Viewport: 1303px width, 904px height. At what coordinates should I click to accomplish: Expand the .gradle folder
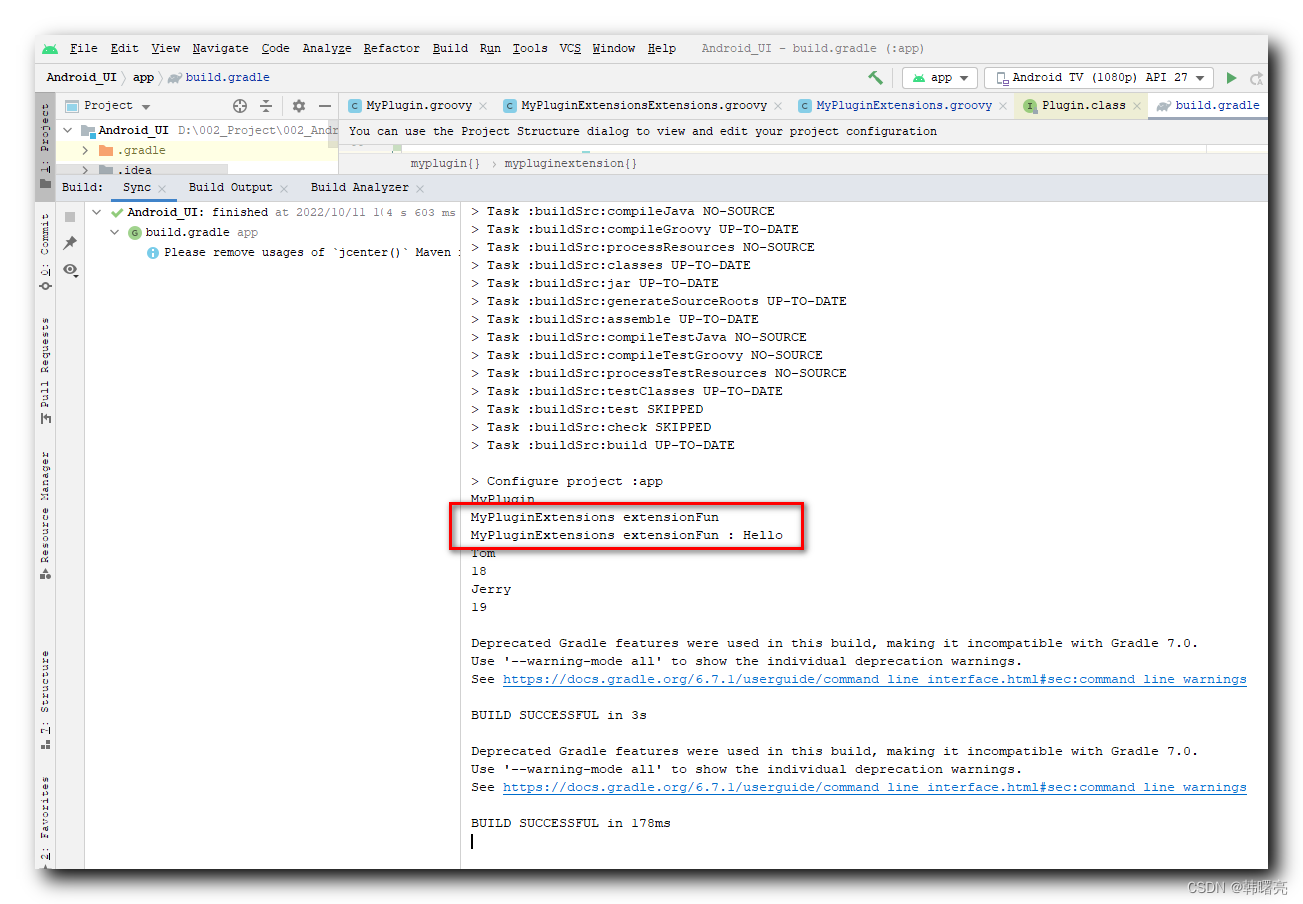point(85,150)
